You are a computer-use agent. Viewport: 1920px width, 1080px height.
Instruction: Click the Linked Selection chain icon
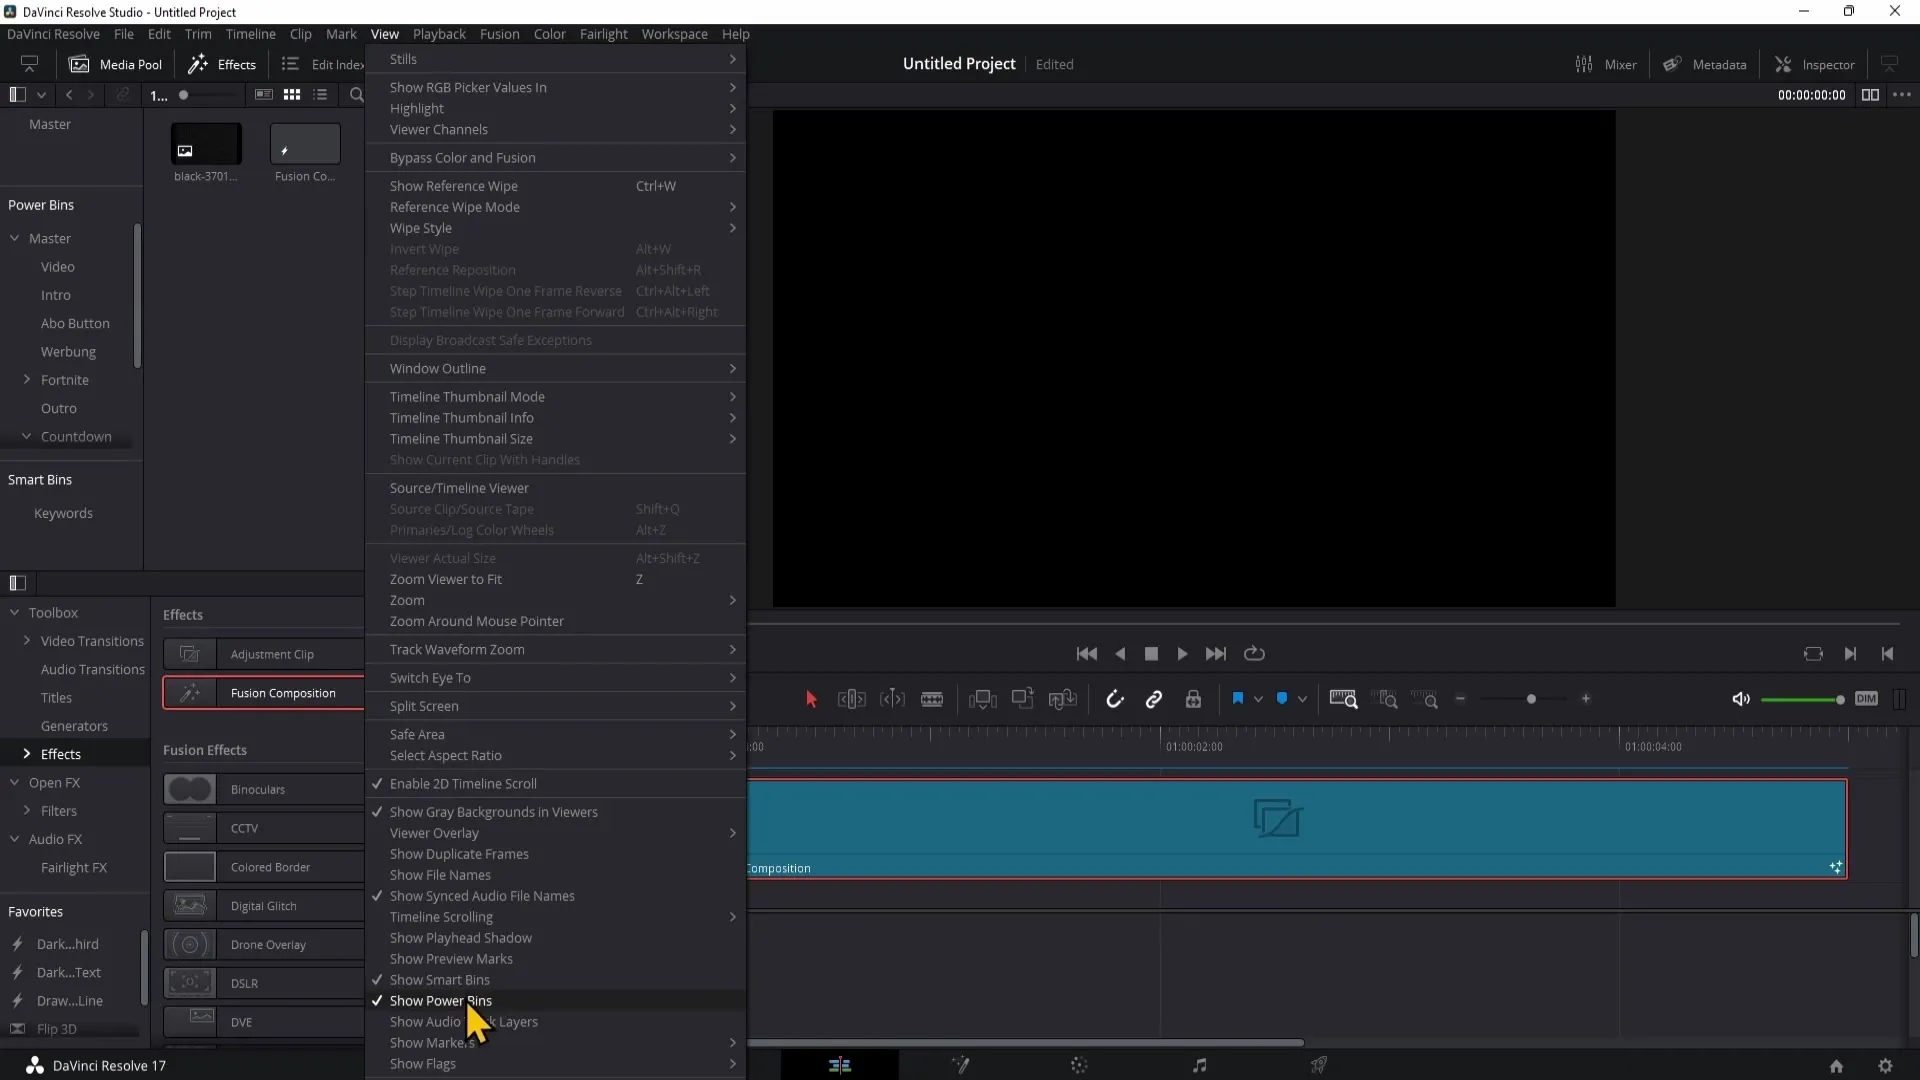coord(1154,699)
